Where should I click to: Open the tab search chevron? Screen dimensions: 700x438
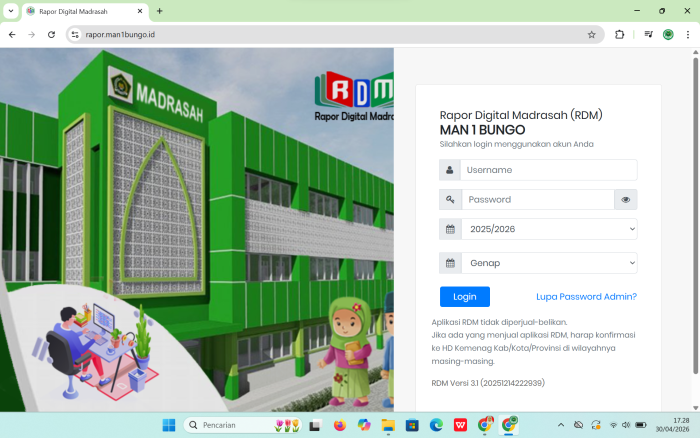tap(11, 11)
